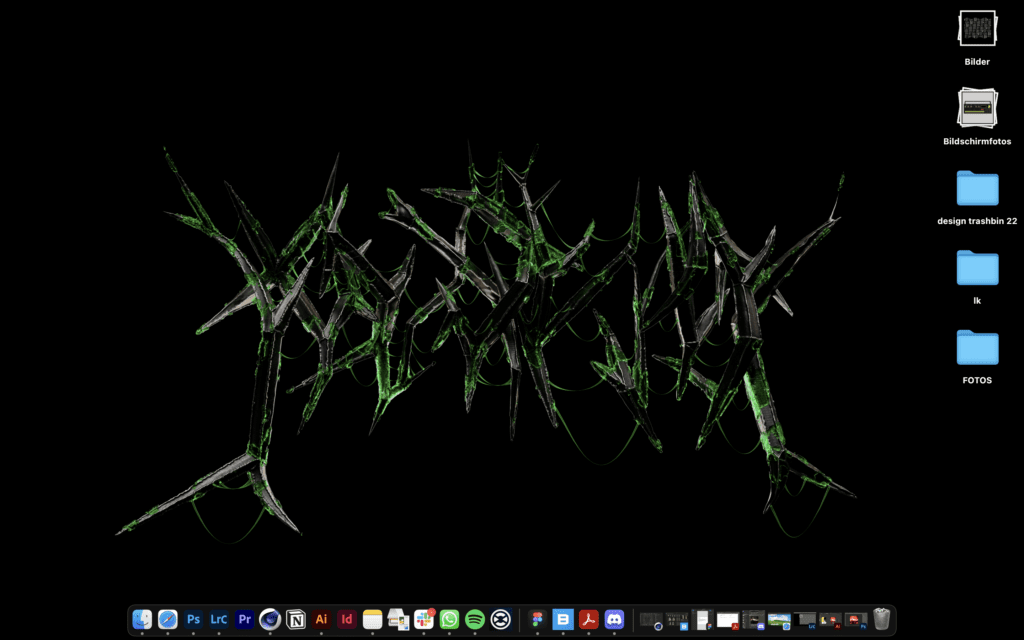Screen dimensions: 1024x640
Task: Launch Safari from the dock
Action: [x=168, y=620]
